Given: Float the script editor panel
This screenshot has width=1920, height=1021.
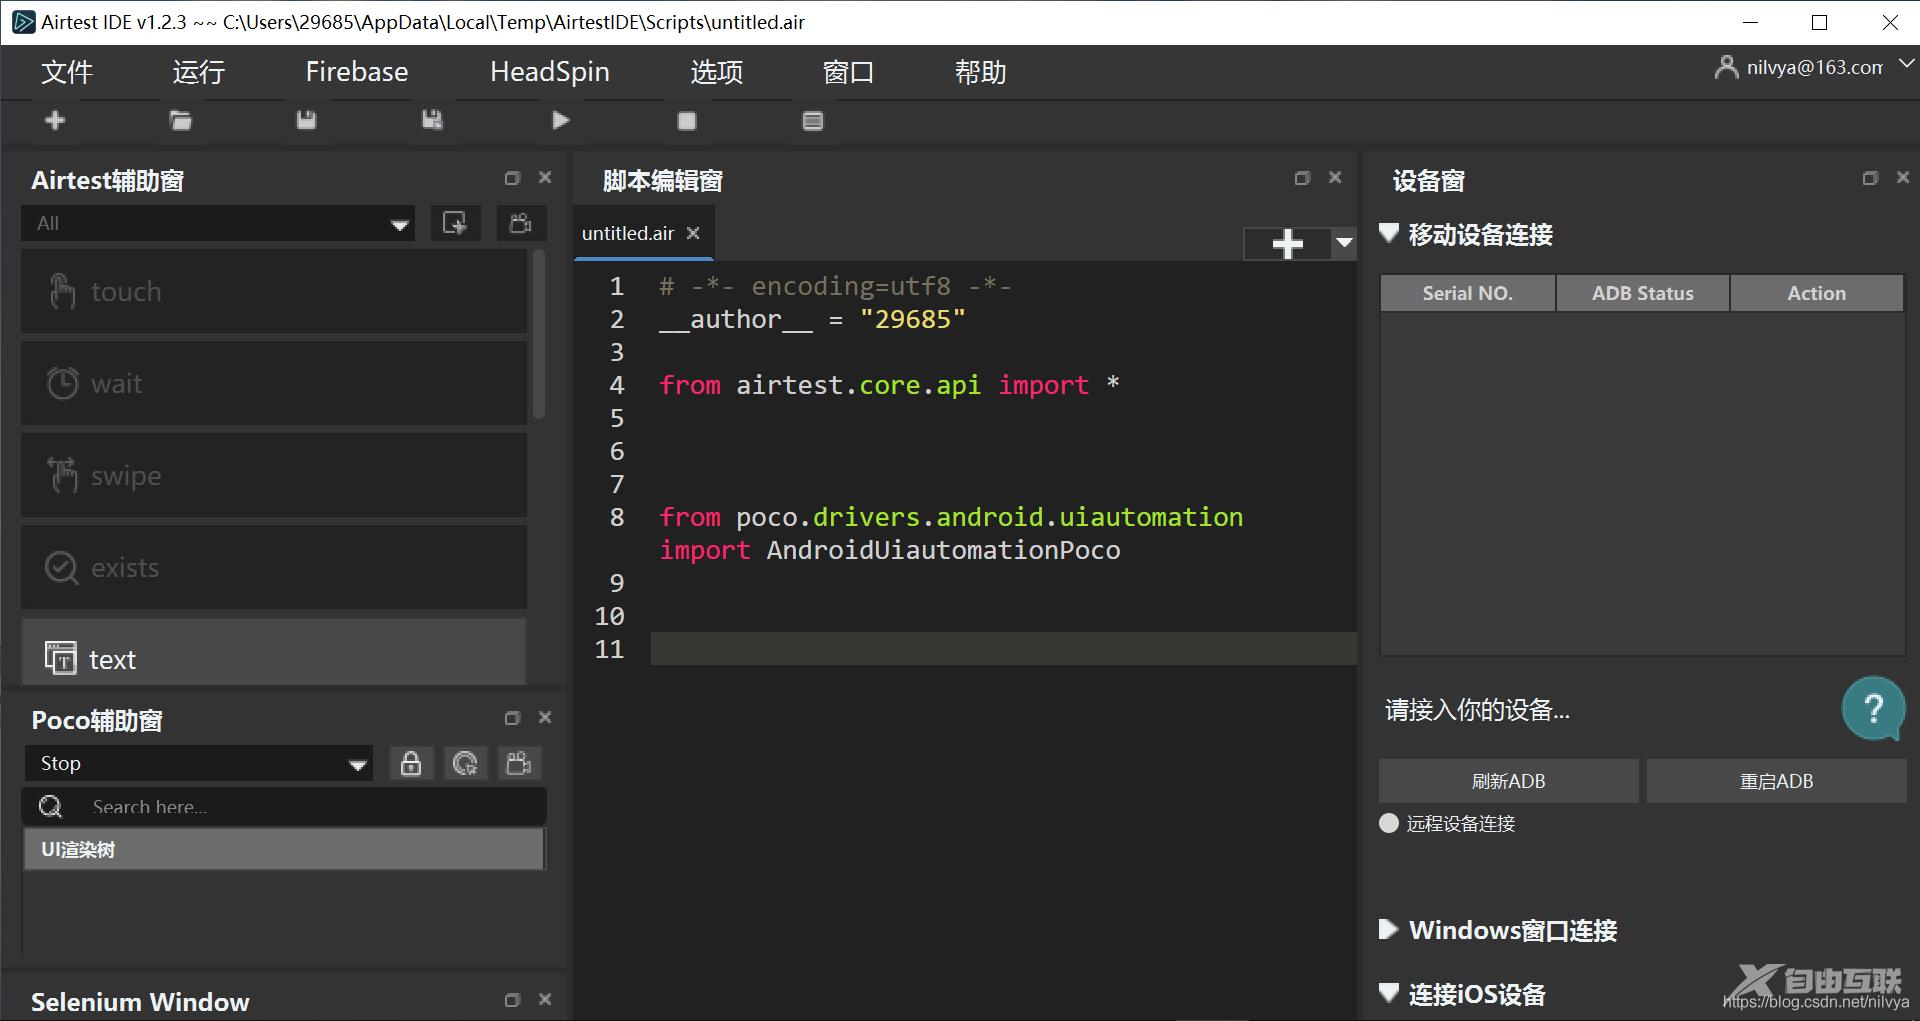Looking at the screenshot, I should coord(1302,178).
